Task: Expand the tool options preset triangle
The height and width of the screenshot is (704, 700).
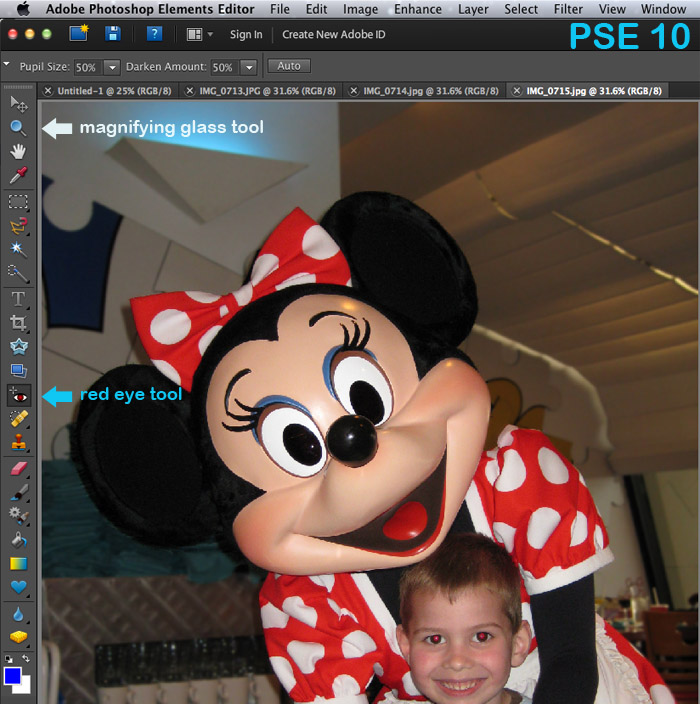Action: click(6, 65)
